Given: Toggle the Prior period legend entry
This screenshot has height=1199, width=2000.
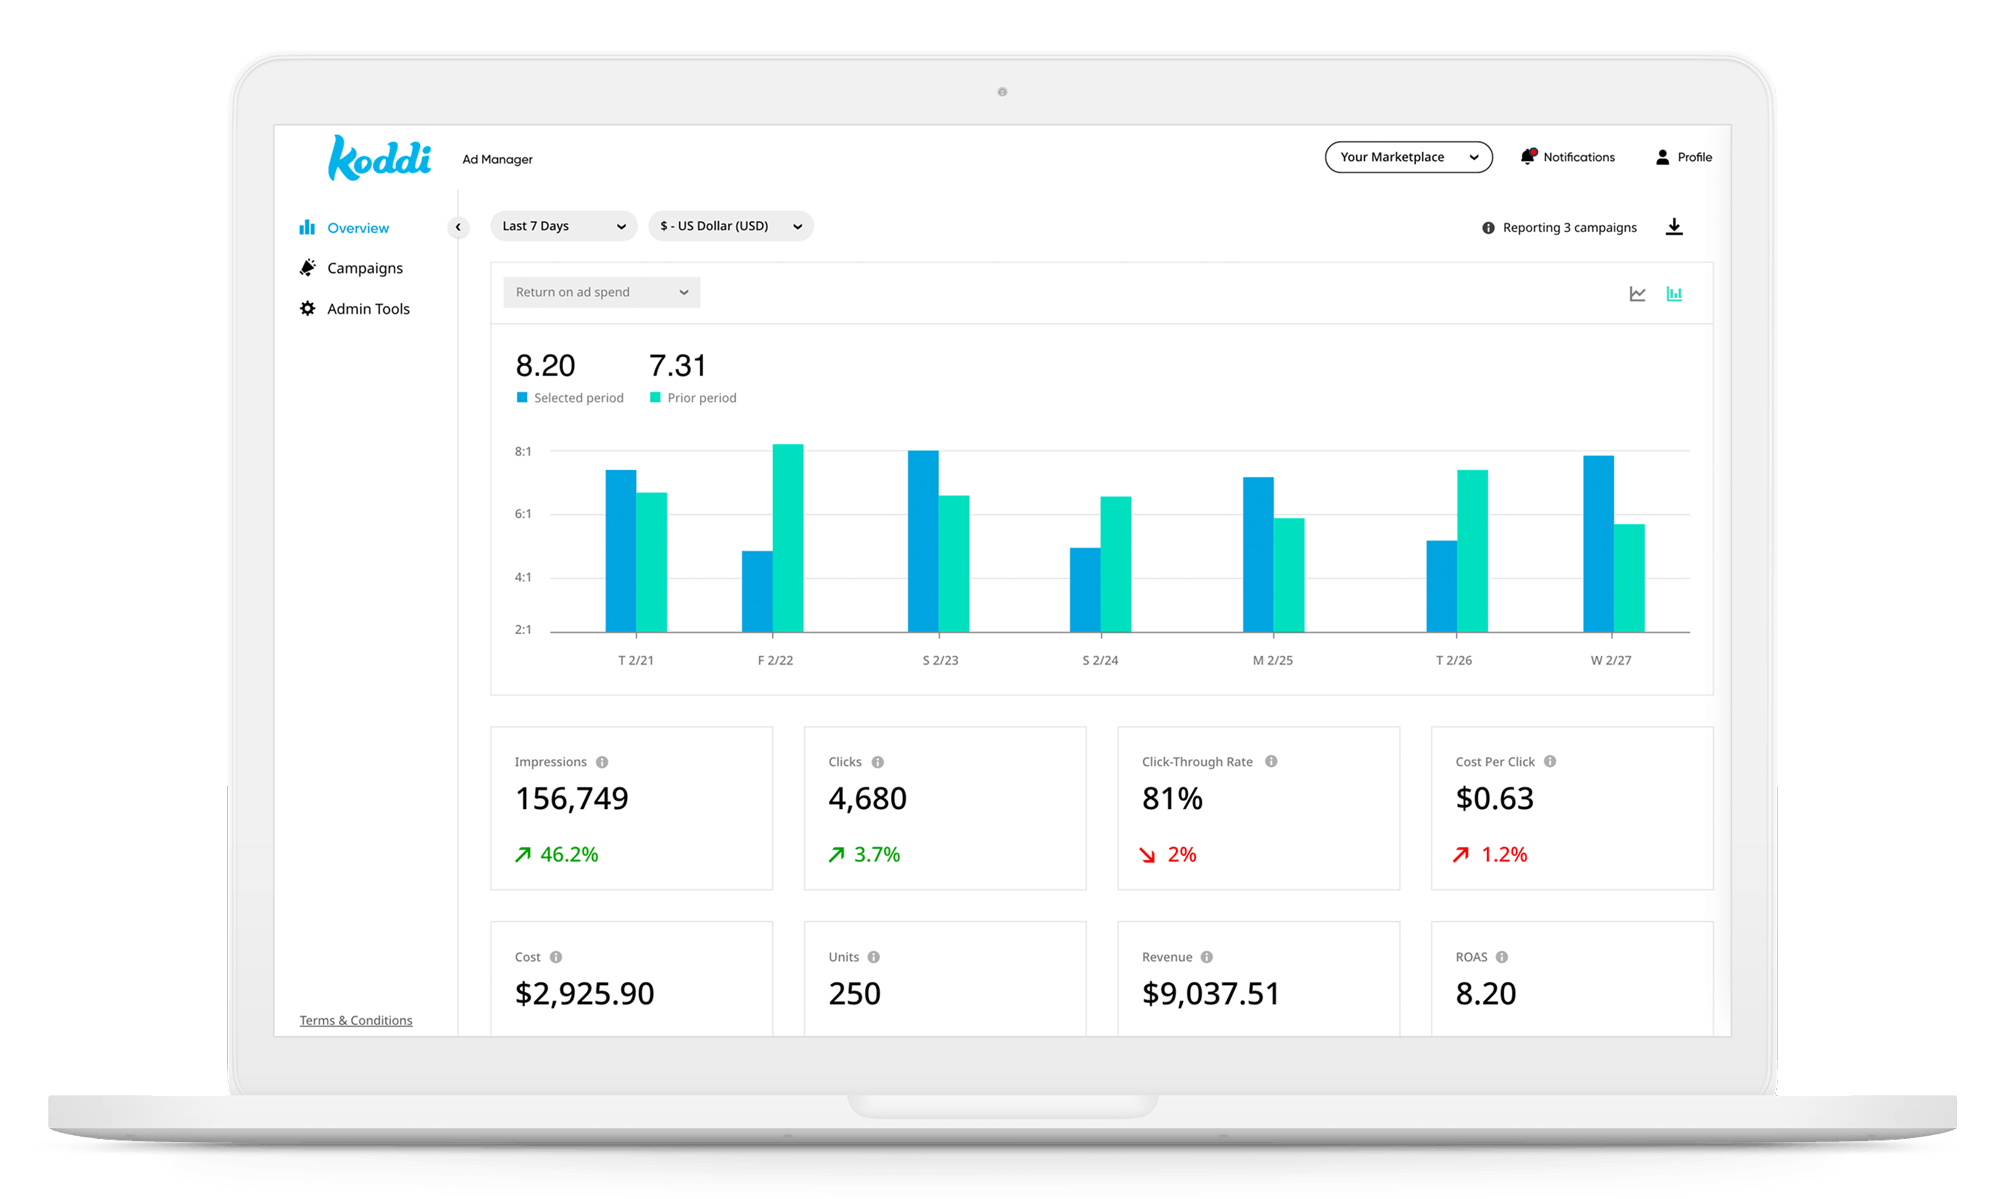Looking at the screenshot, I should [x=692, y=397].
